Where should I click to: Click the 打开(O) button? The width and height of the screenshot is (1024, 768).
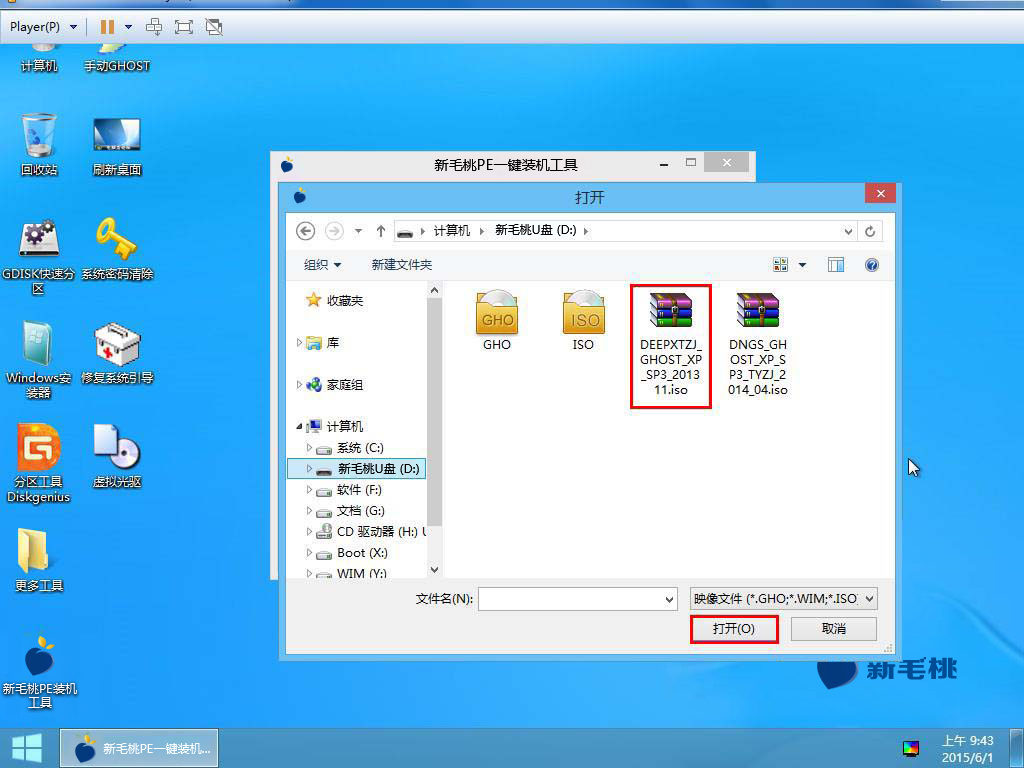pos(734,629)
